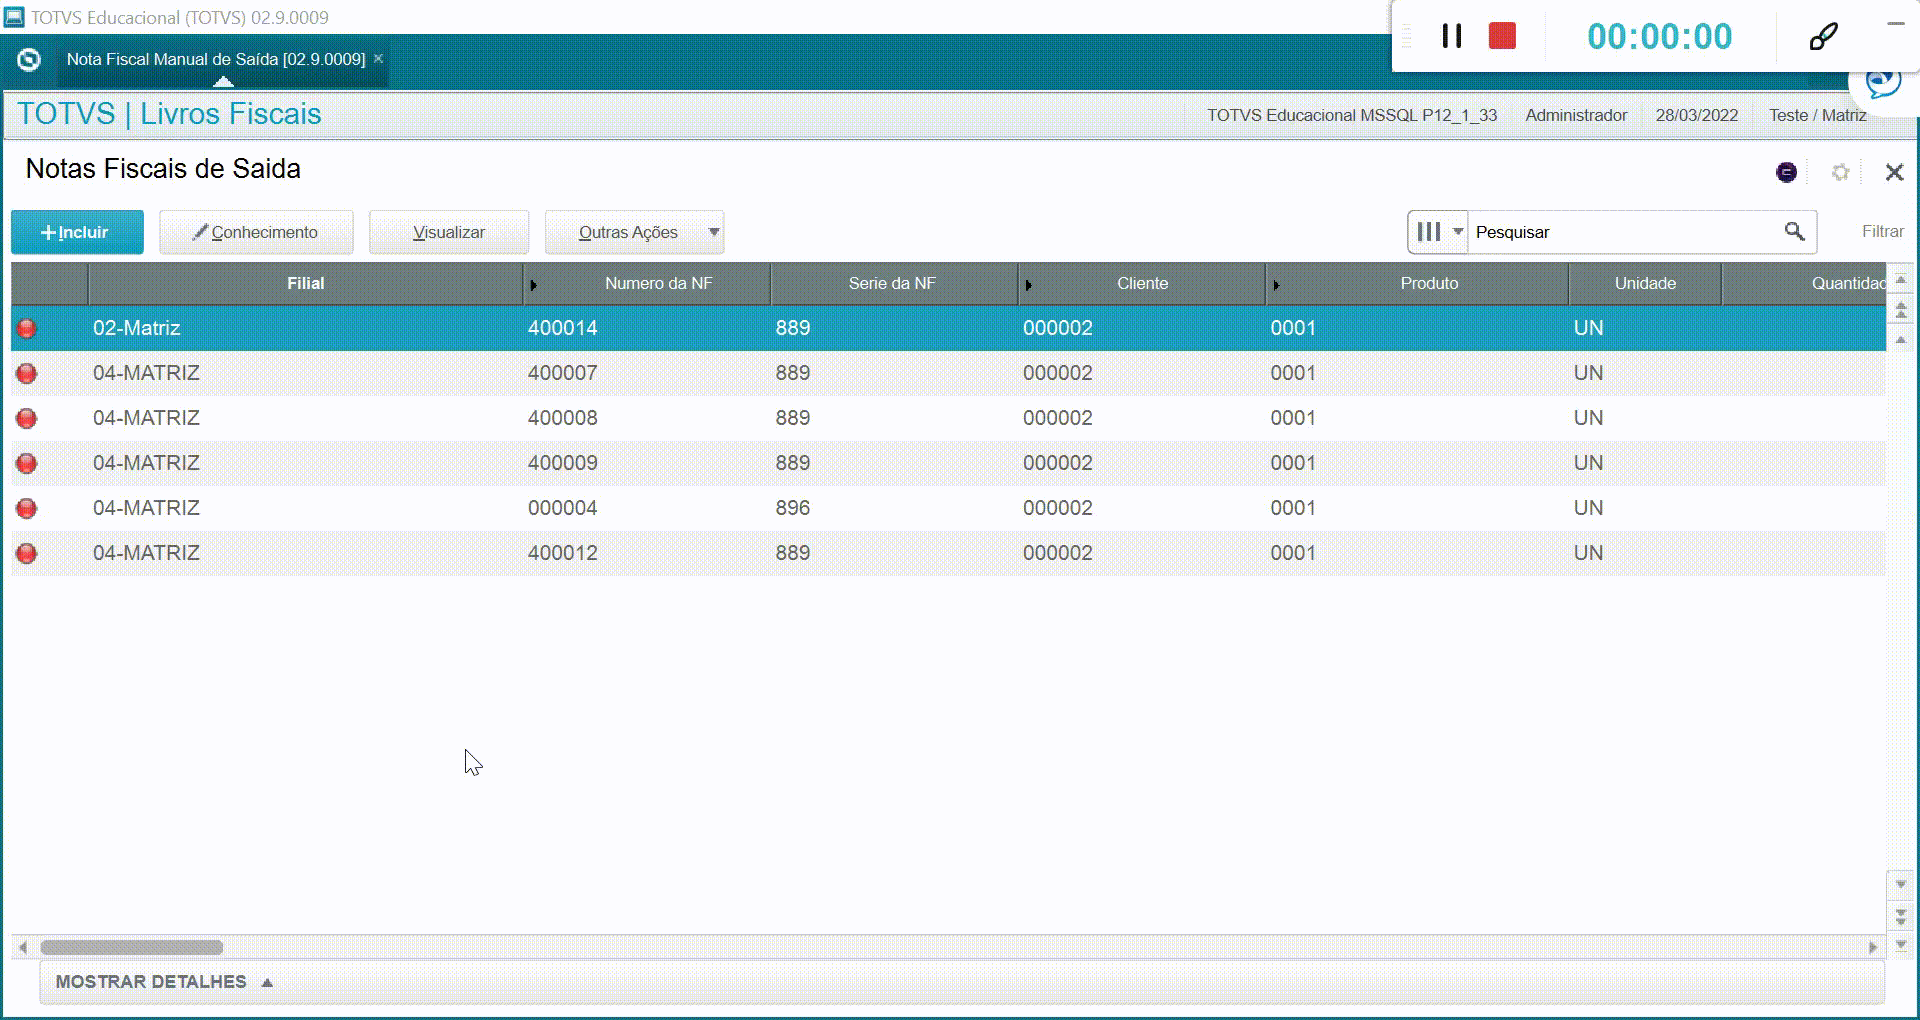Click the 00:00:00 recording timer
The height and width of the screenshot is (1020, 1920).
coord(1660,37)
